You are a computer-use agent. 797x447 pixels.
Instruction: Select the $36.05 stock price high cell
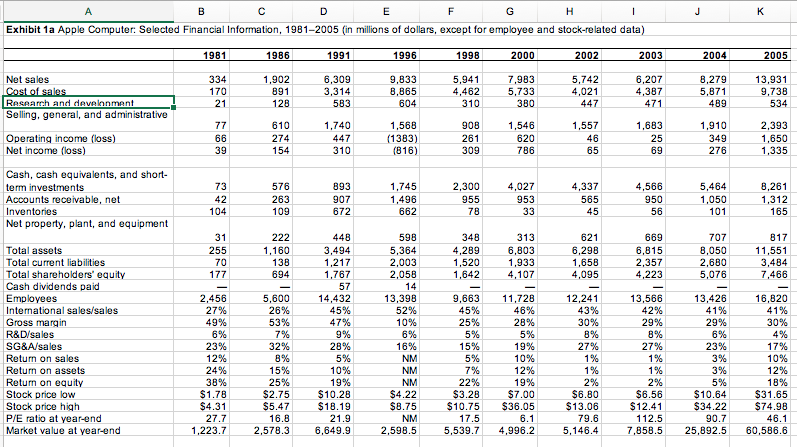point(509,406)
